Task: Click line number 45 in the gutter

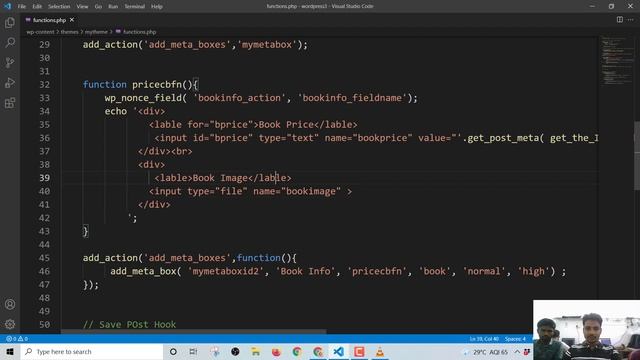Action: tap(44, 258)
